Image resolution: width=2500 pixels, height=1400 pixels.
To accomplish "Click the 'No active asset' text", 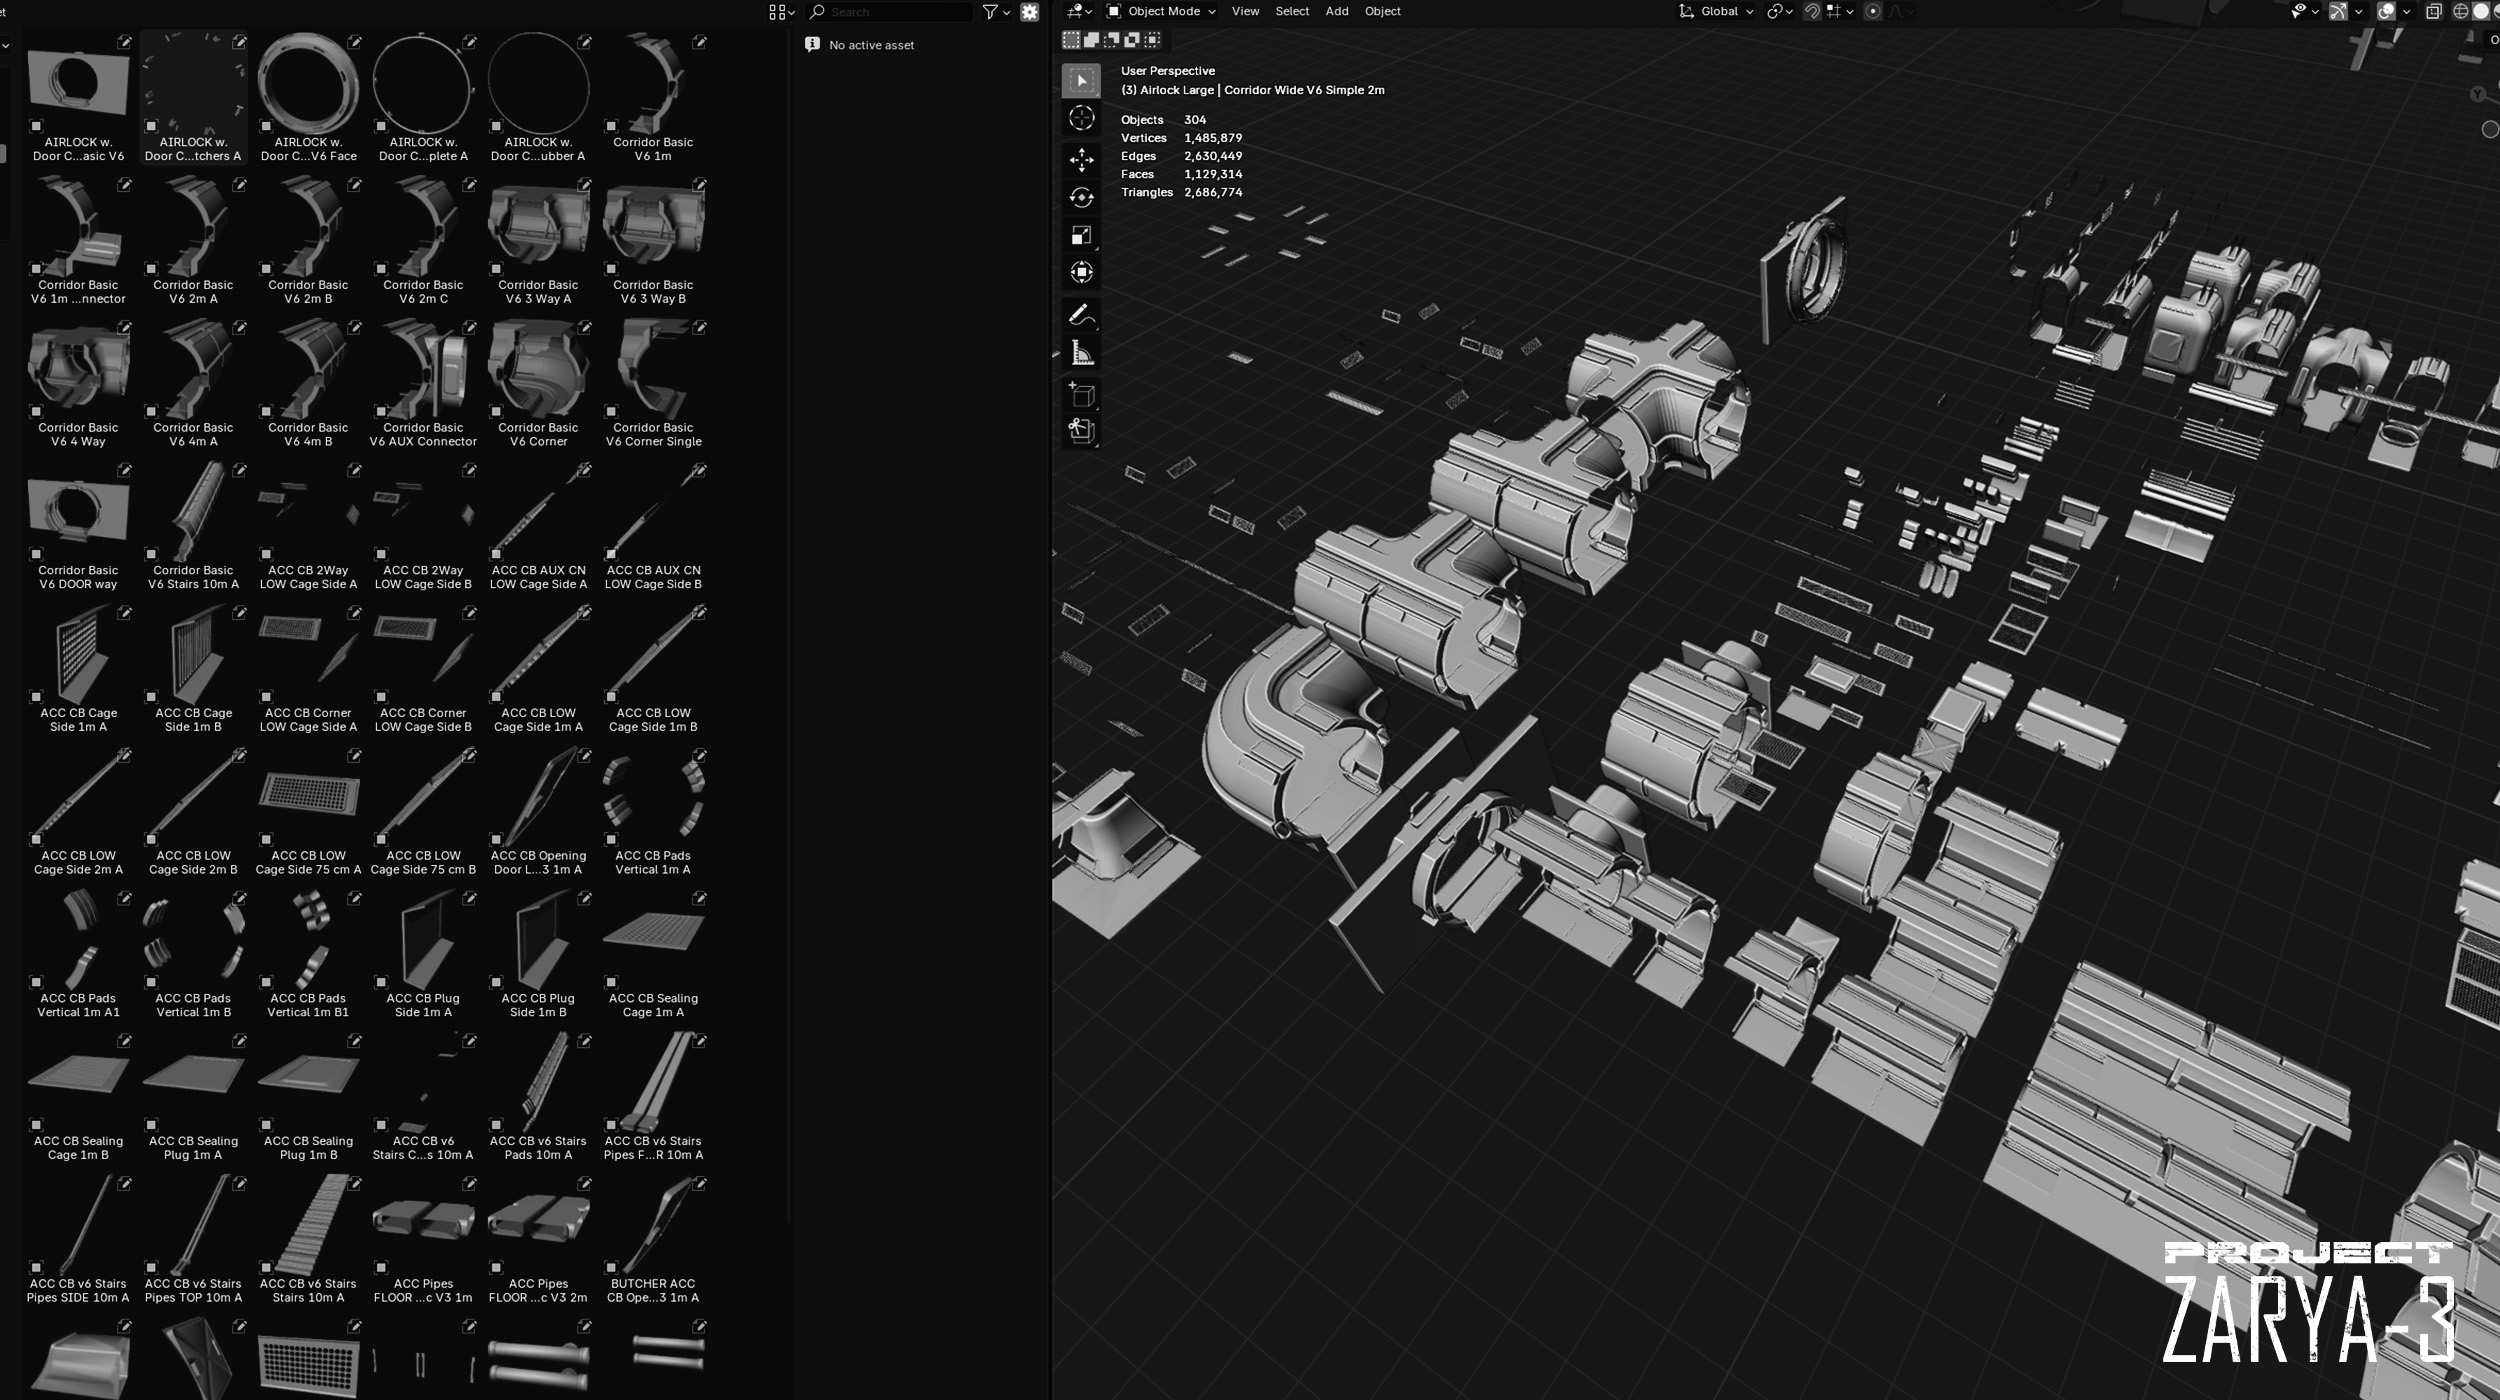I will click(871, 45).
